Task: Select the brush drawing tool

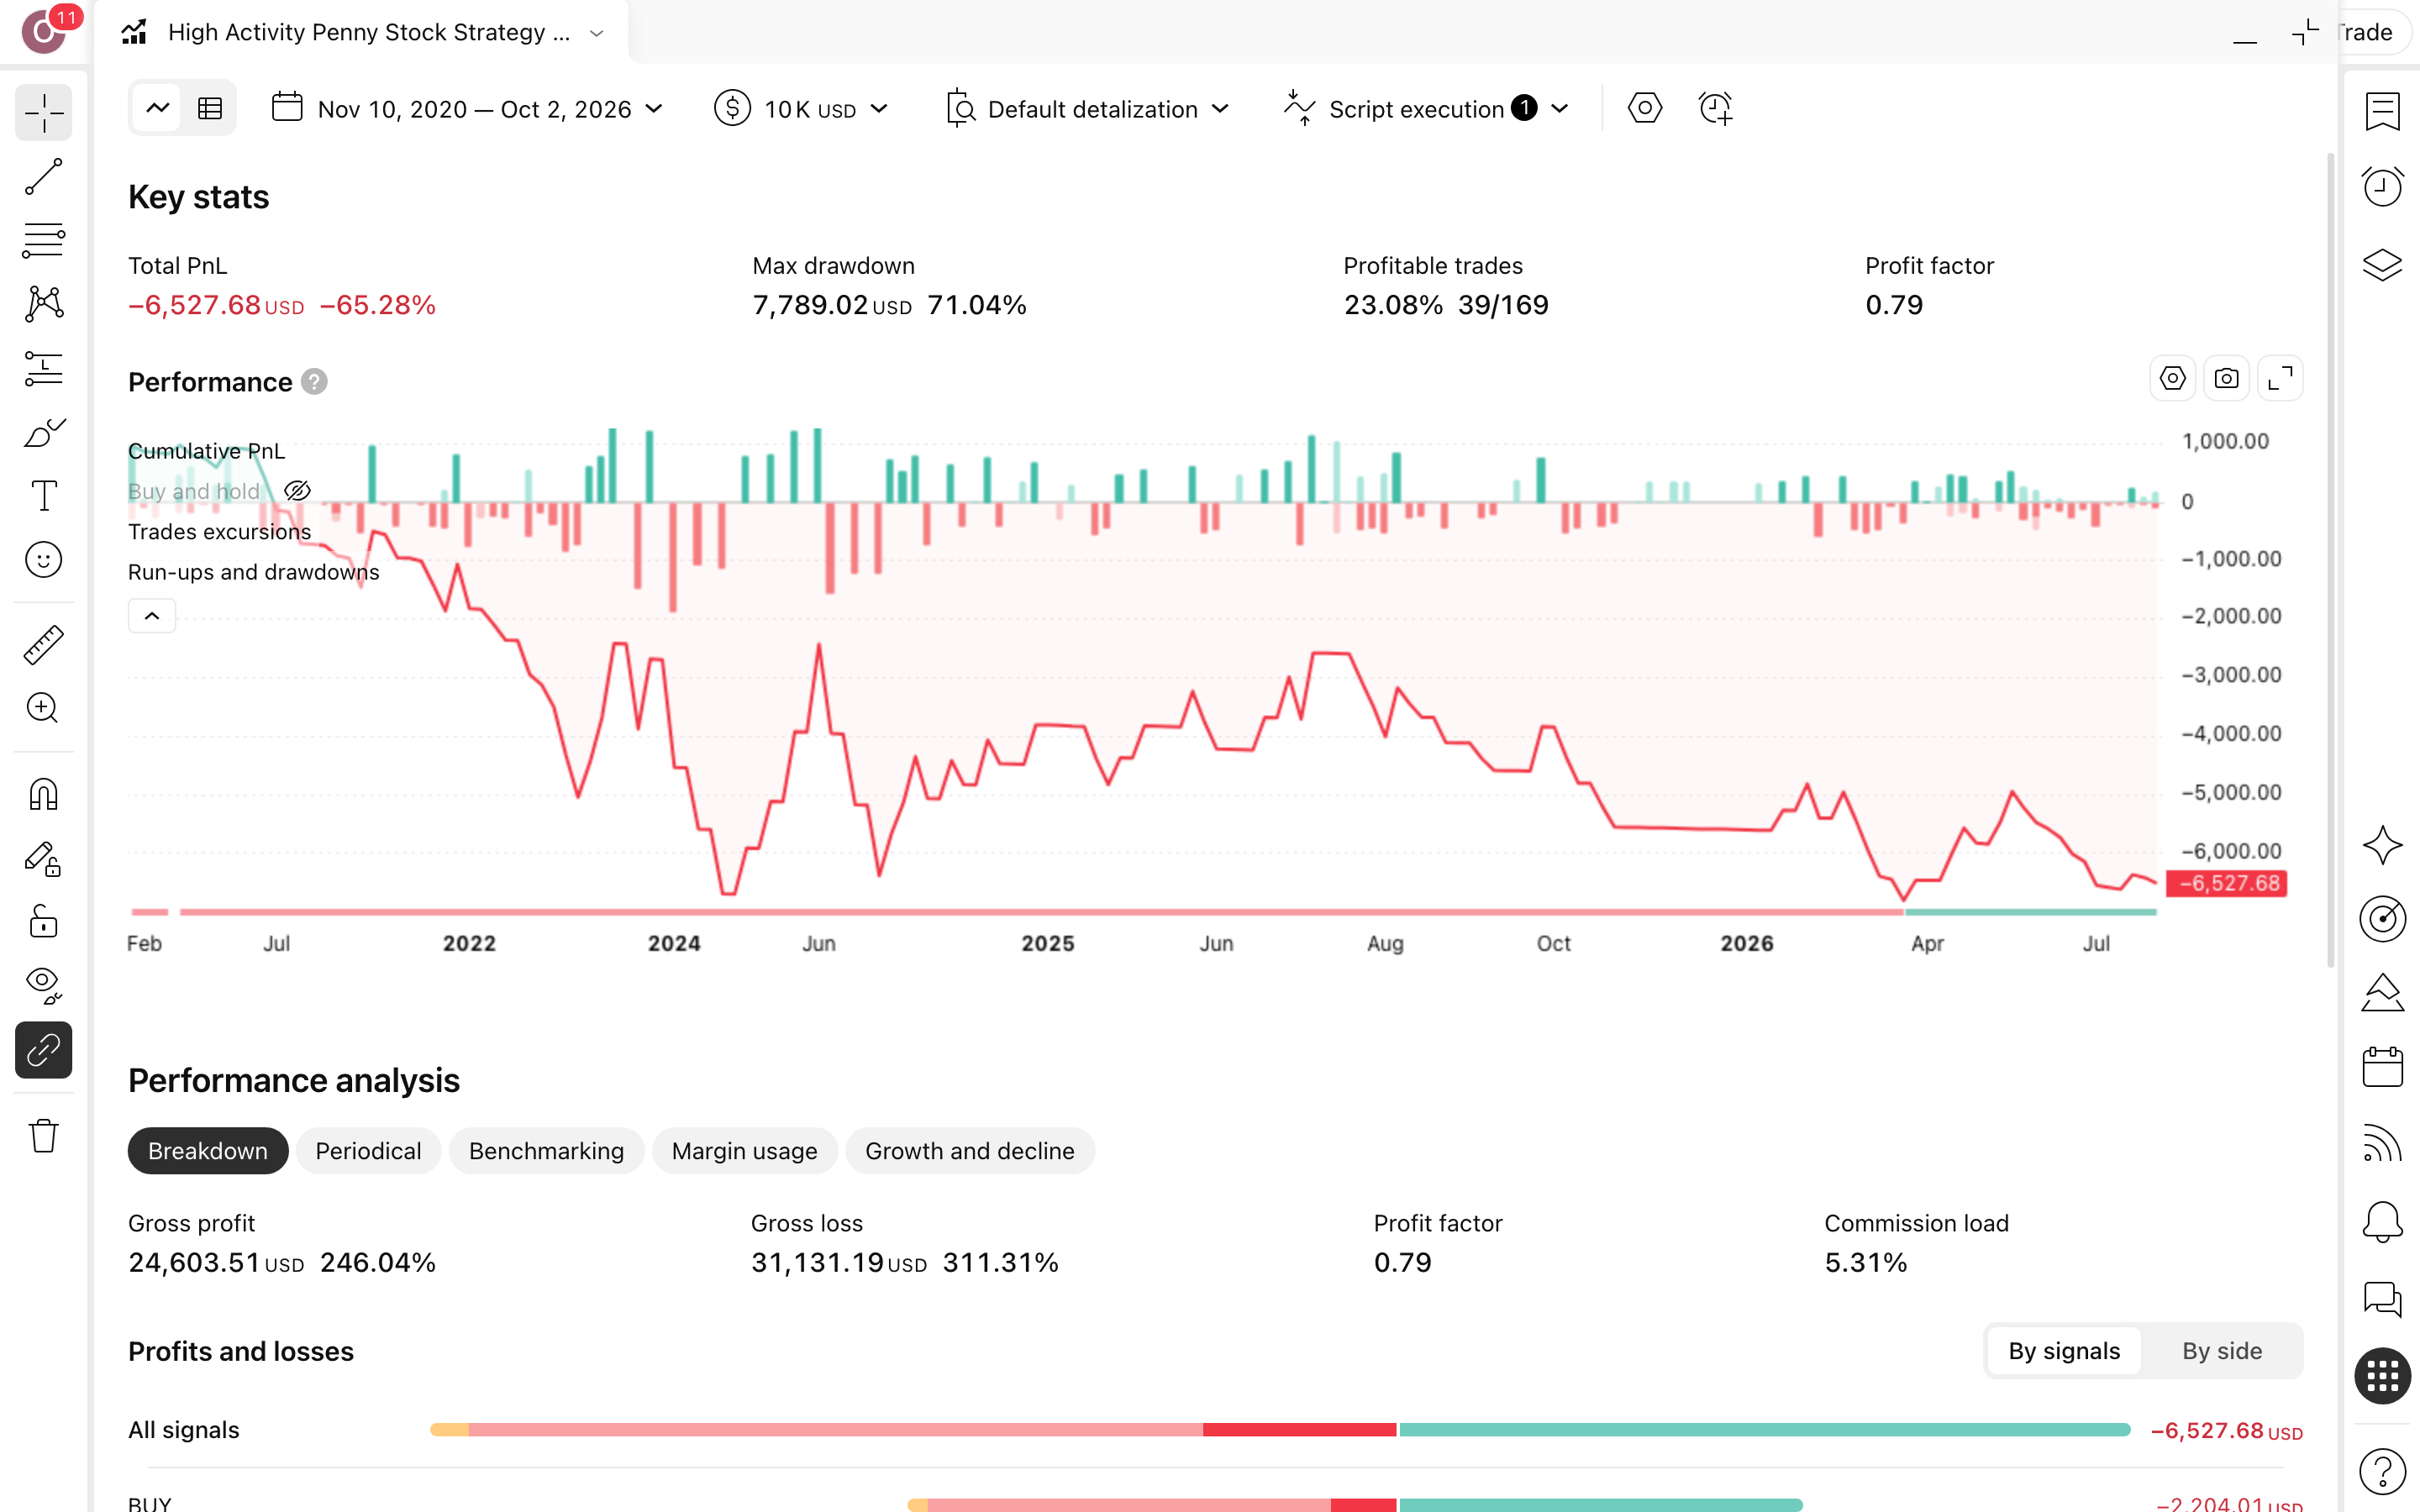Action: tap(44, 432)
